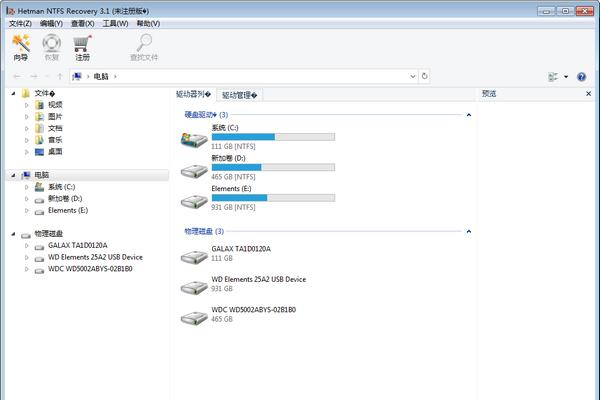Select the 物理磁盘 tree node label
Viewport: 600px width, 400px height.
pyautogui.click(x=49, y=234)
